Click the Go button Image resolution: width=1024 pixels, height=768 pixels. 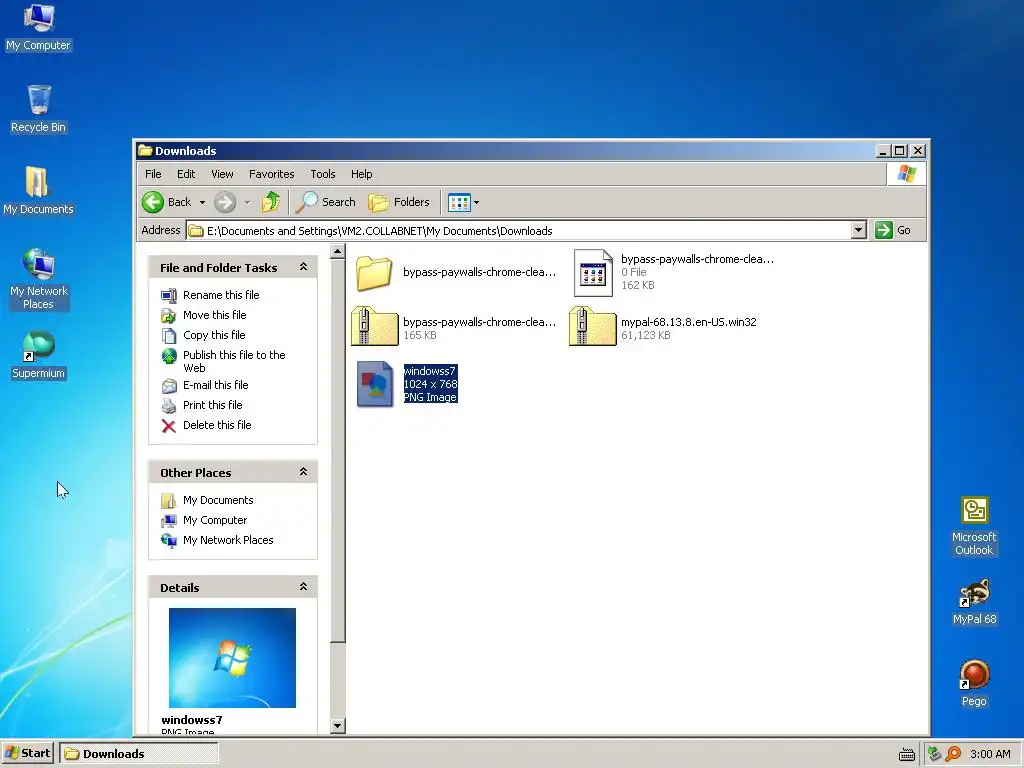893,230
